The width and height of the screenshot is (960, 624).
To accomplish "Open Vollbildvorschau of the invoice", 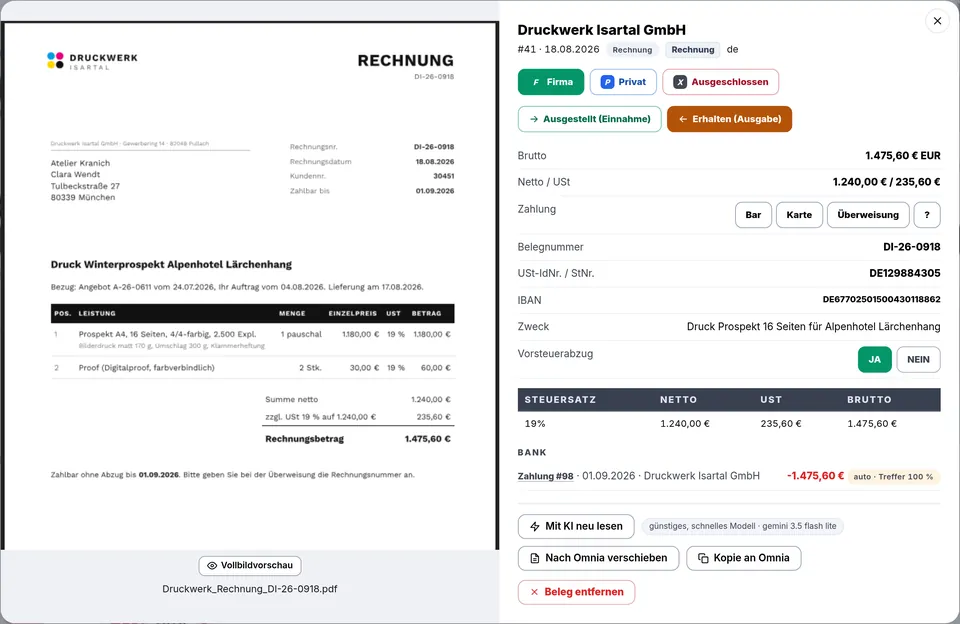I will (250, 565).
